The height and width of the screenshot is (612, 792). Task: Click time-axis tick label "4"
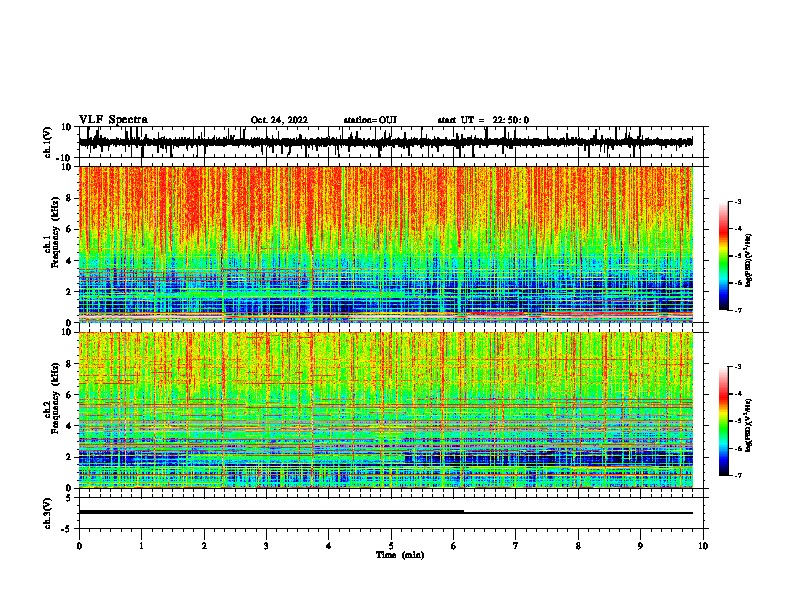[x=328, y=546]
